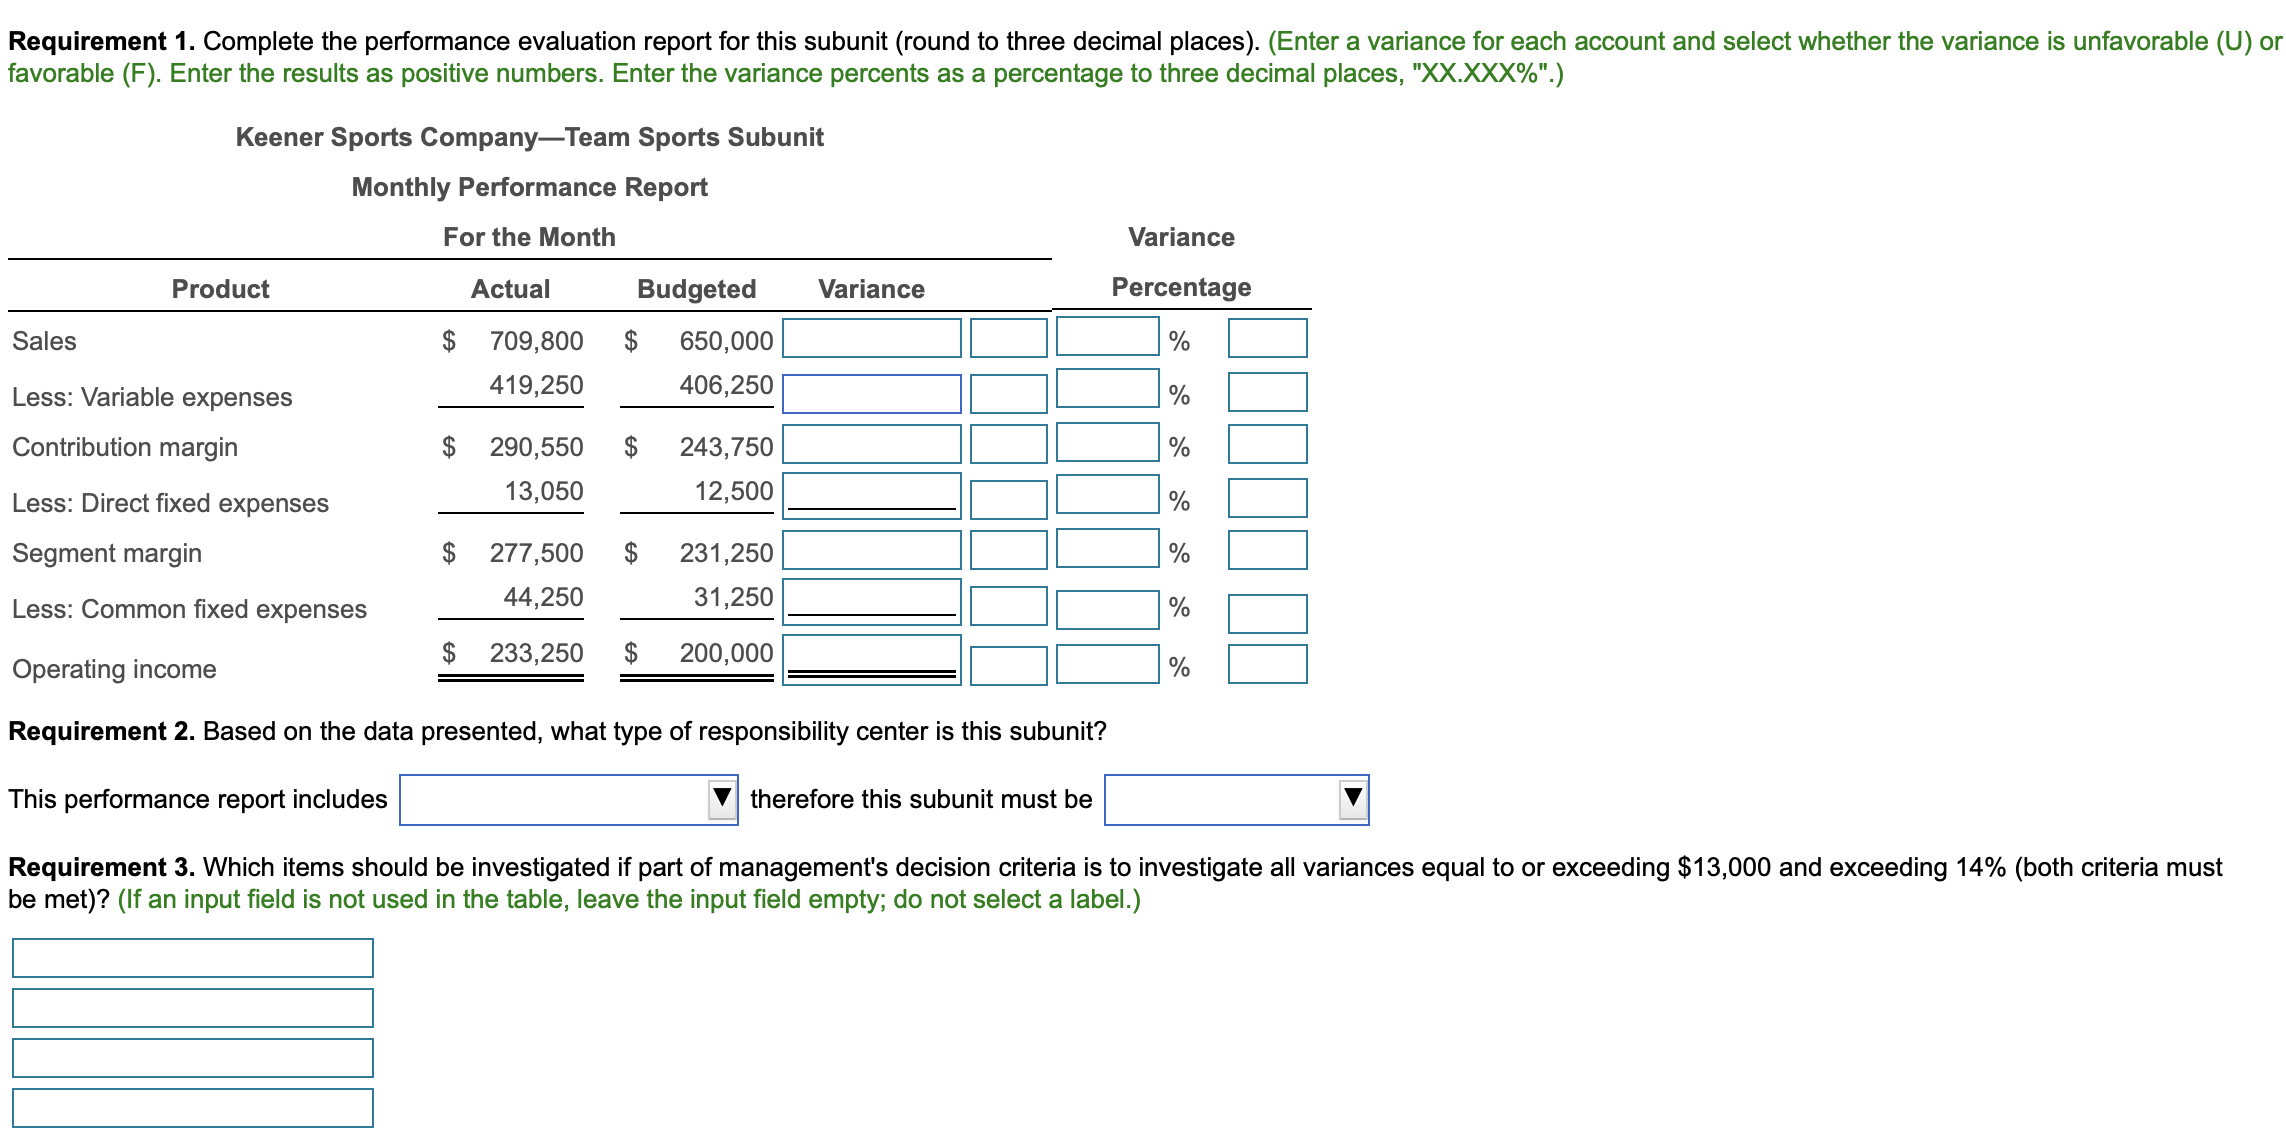The image size is (2286, 1148).
Task: Click the Operating income U/F box after the percent sign
Action: [x=1267, y=664]
